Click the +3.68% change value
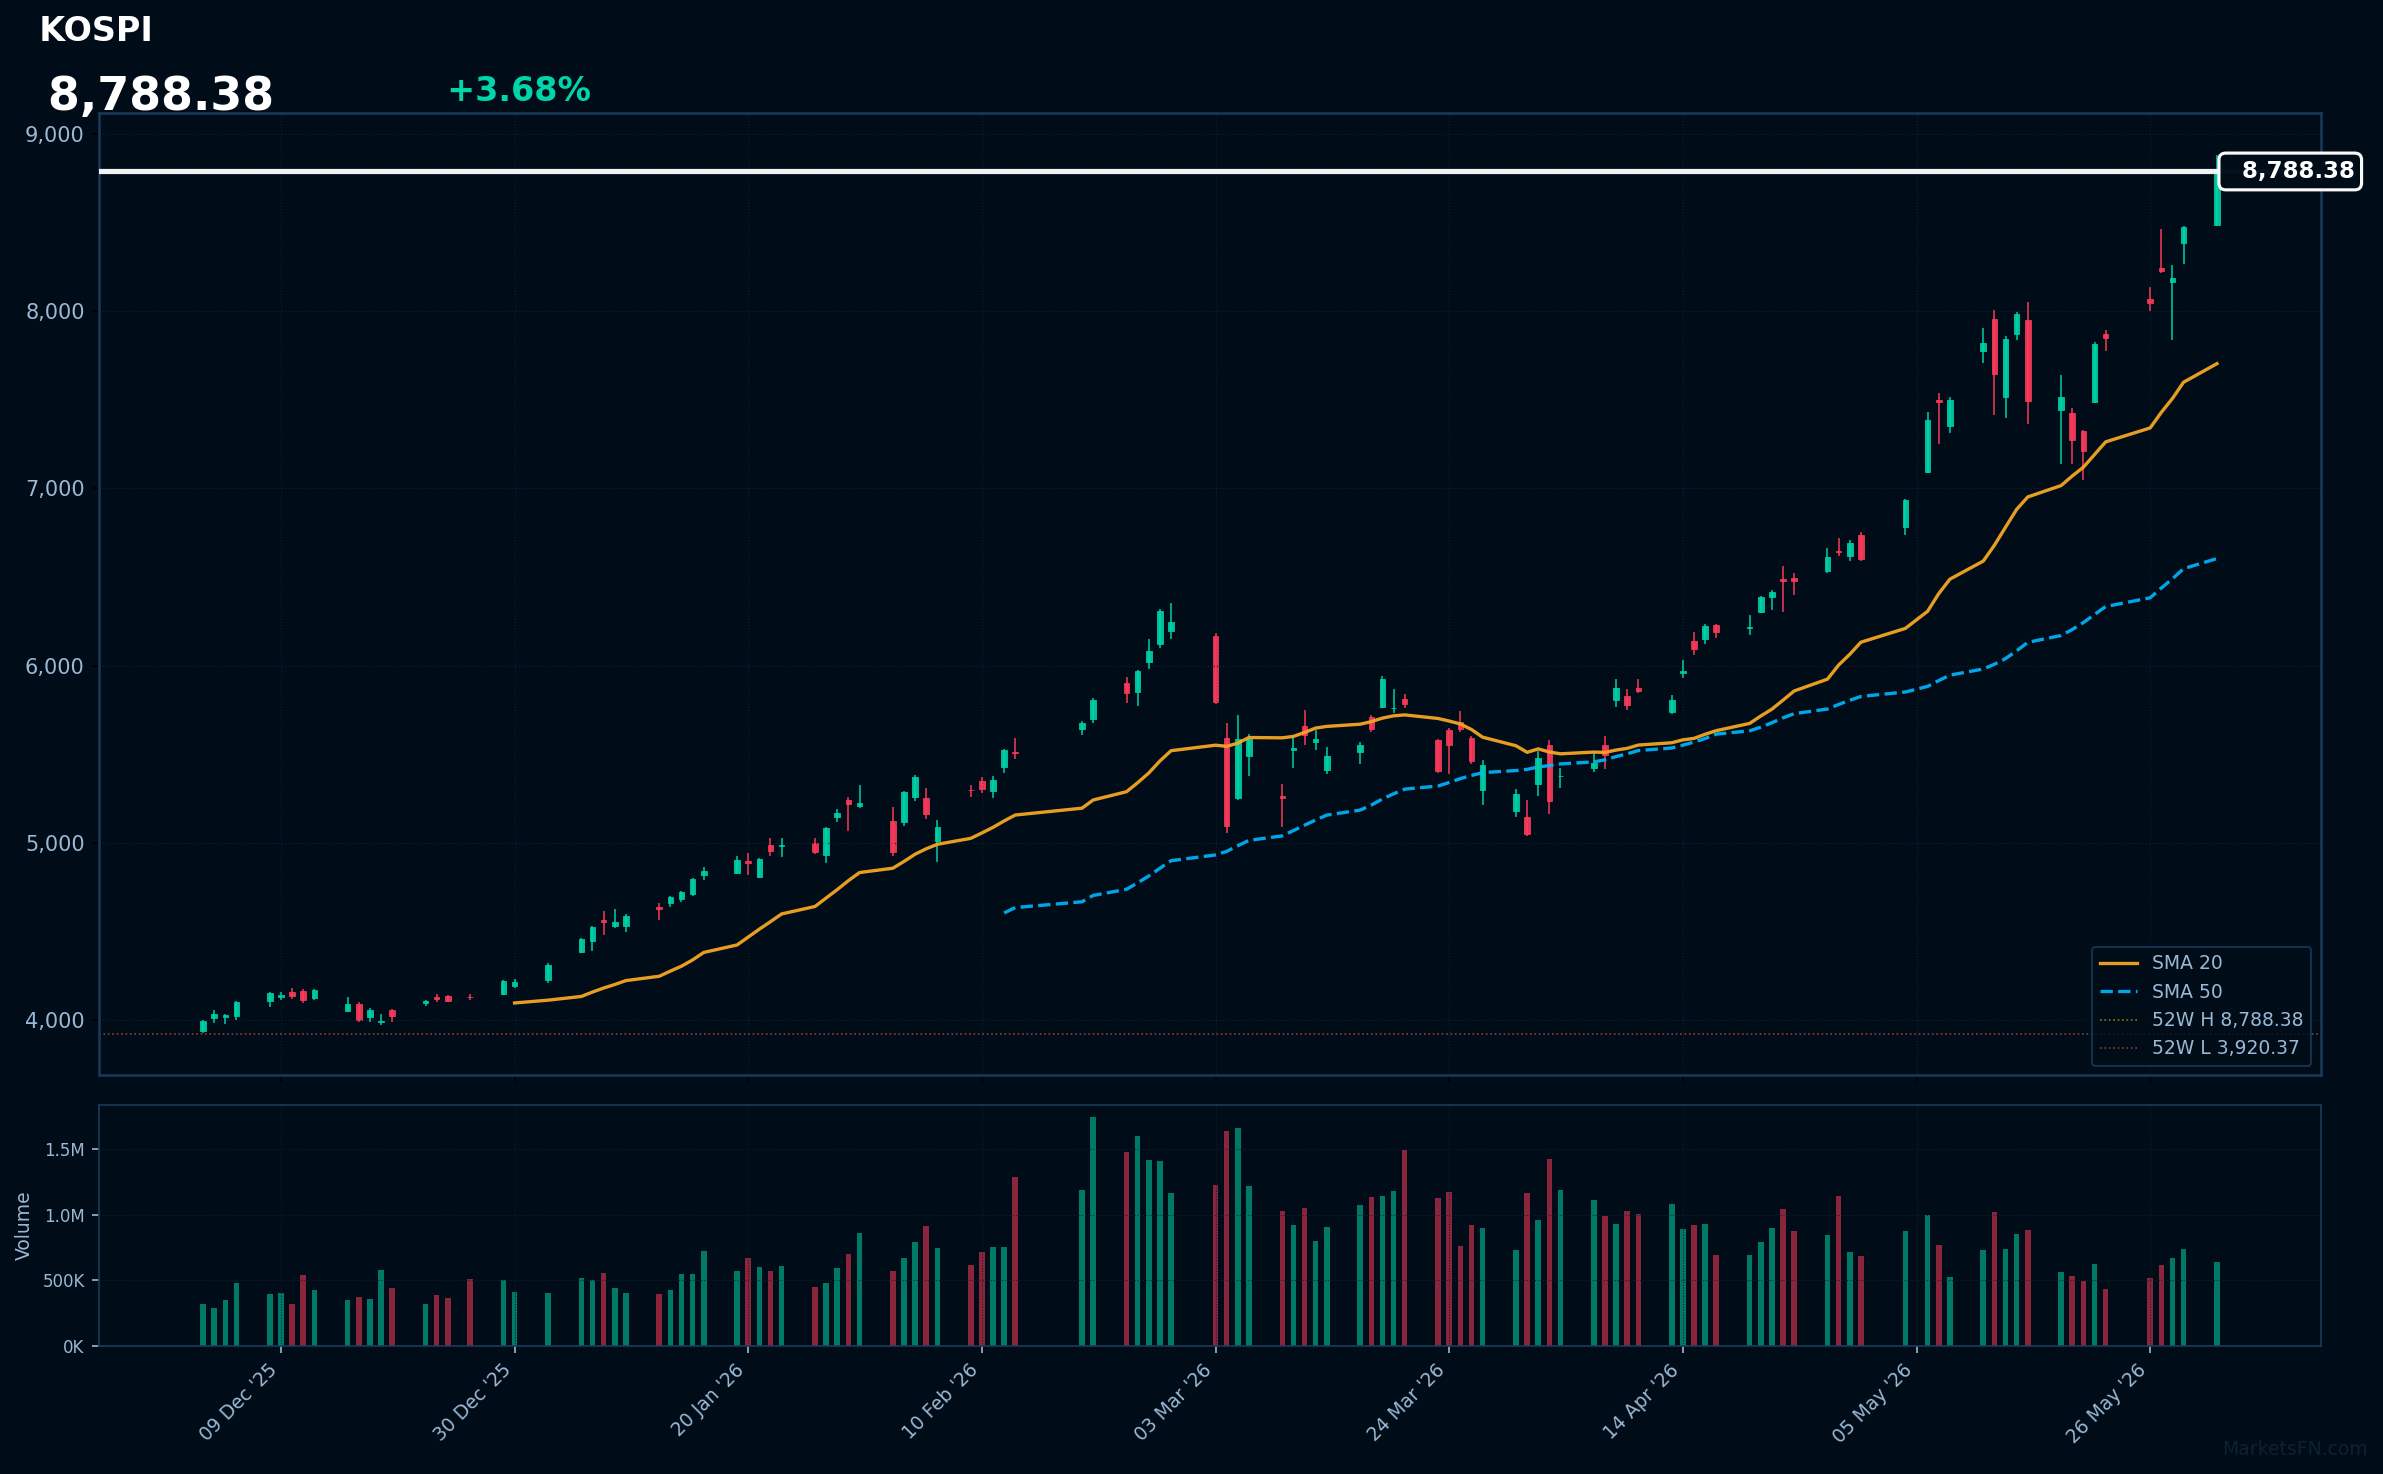Image resolution: width=2383 pixels, height=1474 pixels. click(519, 90)
